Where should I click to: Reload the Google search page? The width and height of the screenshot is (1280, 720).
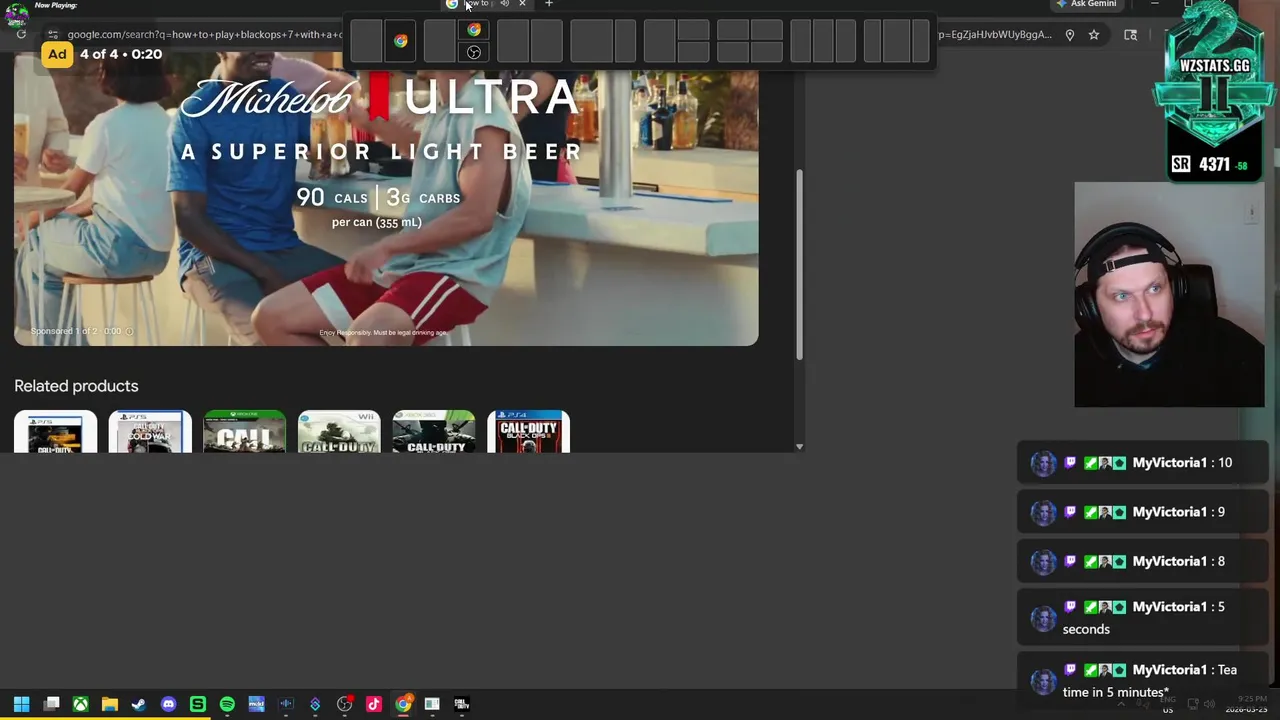pyautogui.click(x=21, y=34)
